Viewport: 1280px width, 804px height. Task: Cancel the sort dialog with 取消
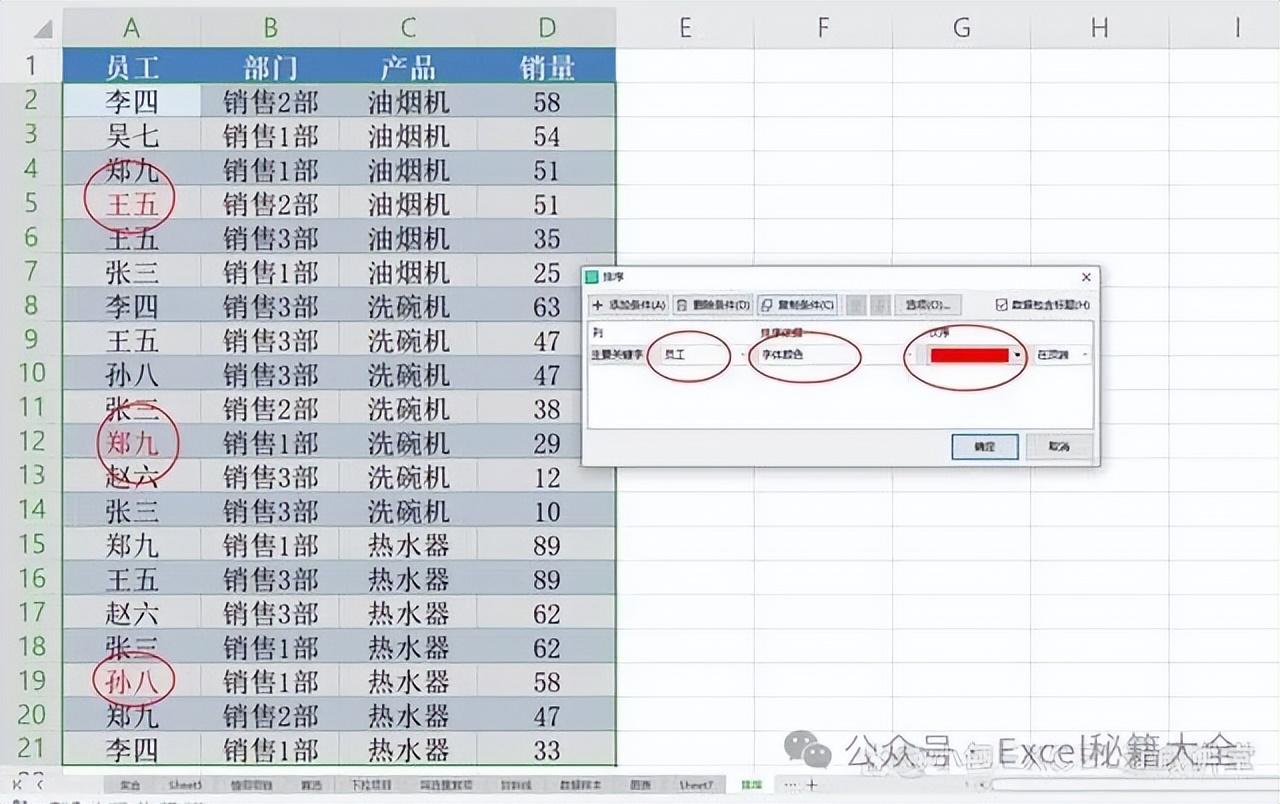pyautogui.click(x=1059, y=447)
